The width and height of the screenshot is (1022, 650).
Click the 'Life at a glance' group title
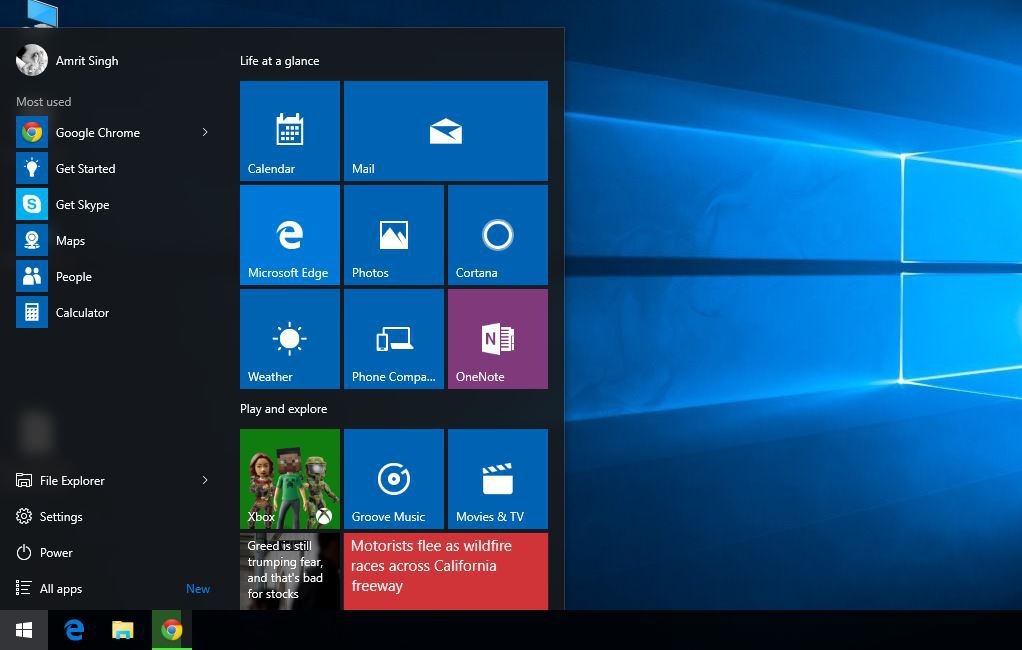click(x=280, y=61)
